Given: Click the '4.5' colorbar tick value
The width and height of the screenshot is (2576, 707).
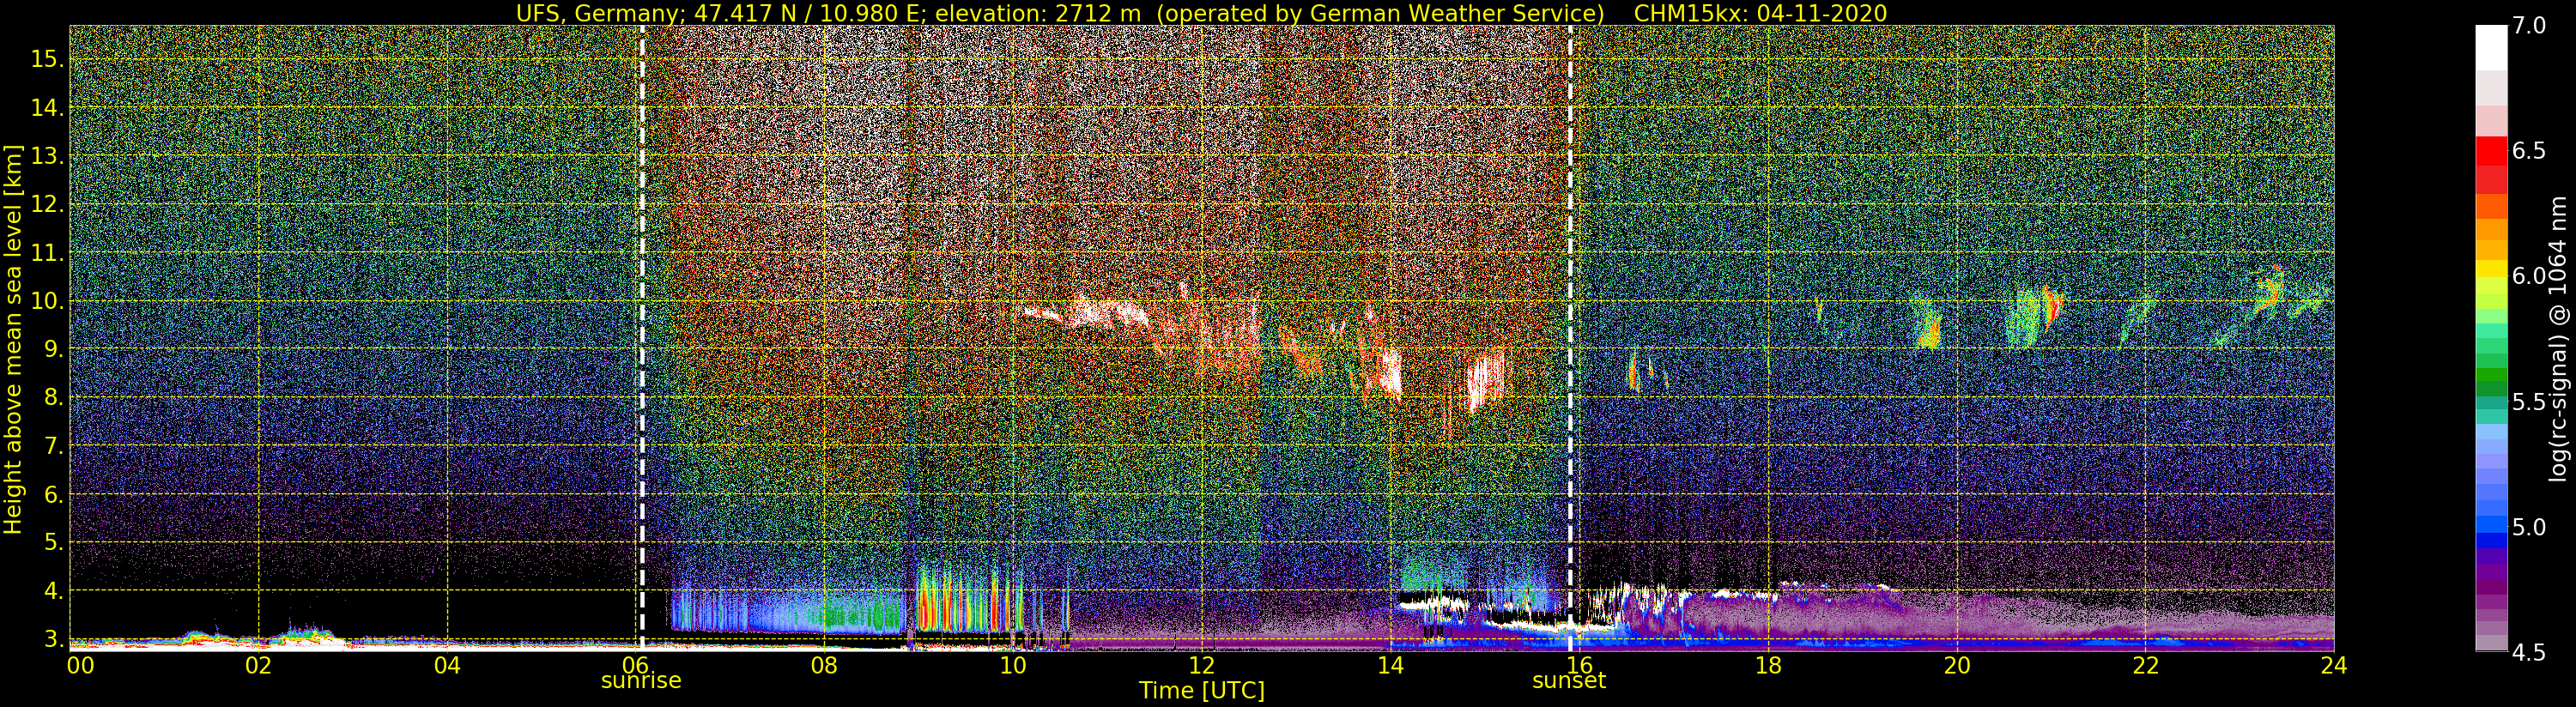Looking at the screenshot, I should click(x=2529, y=652).
